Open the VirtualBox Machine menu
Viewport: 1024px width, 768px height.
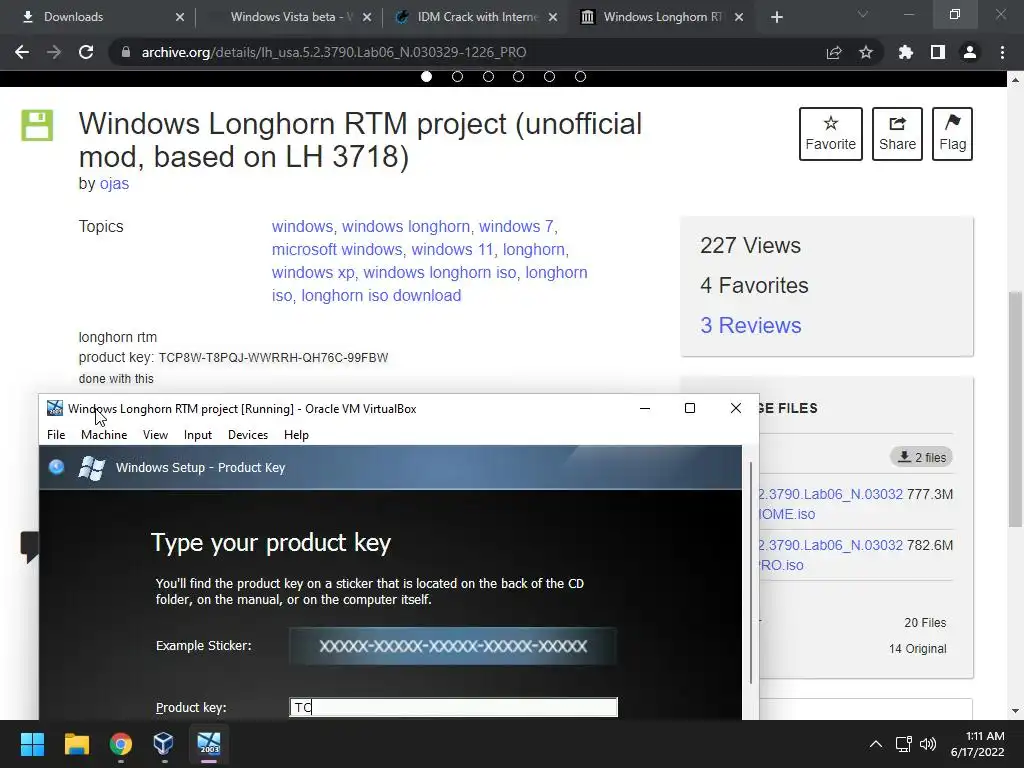pos(104,435)
